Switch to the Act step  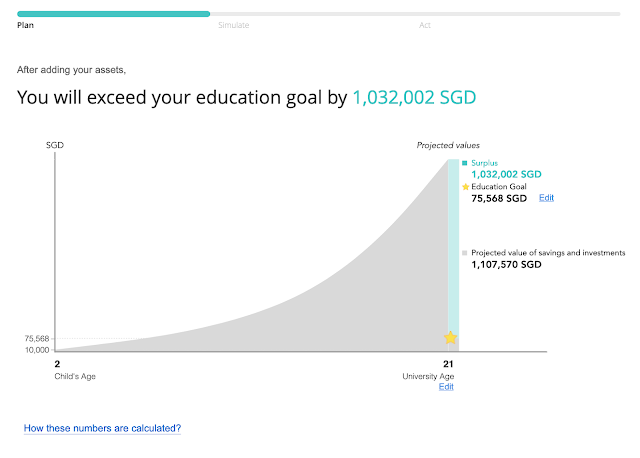(424, 25)
